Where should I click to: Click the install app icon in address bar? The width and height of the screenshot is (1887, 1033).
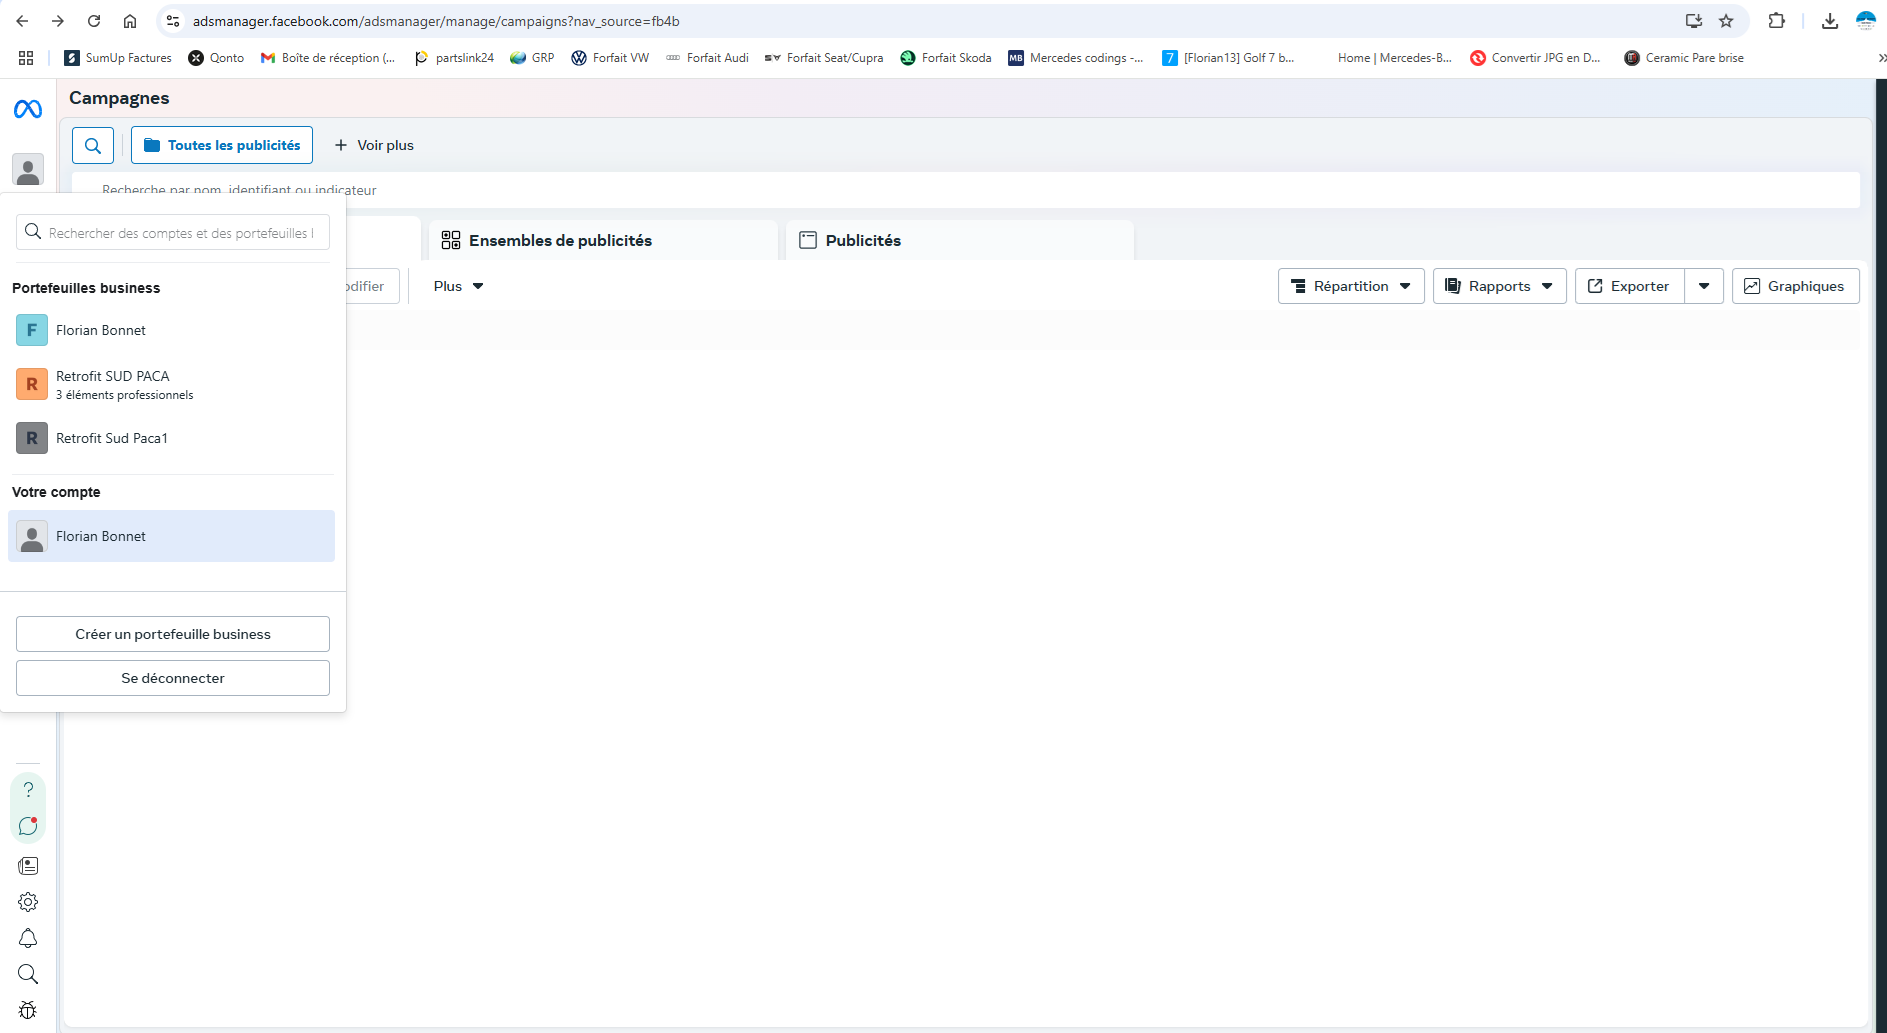[1694, 21]
